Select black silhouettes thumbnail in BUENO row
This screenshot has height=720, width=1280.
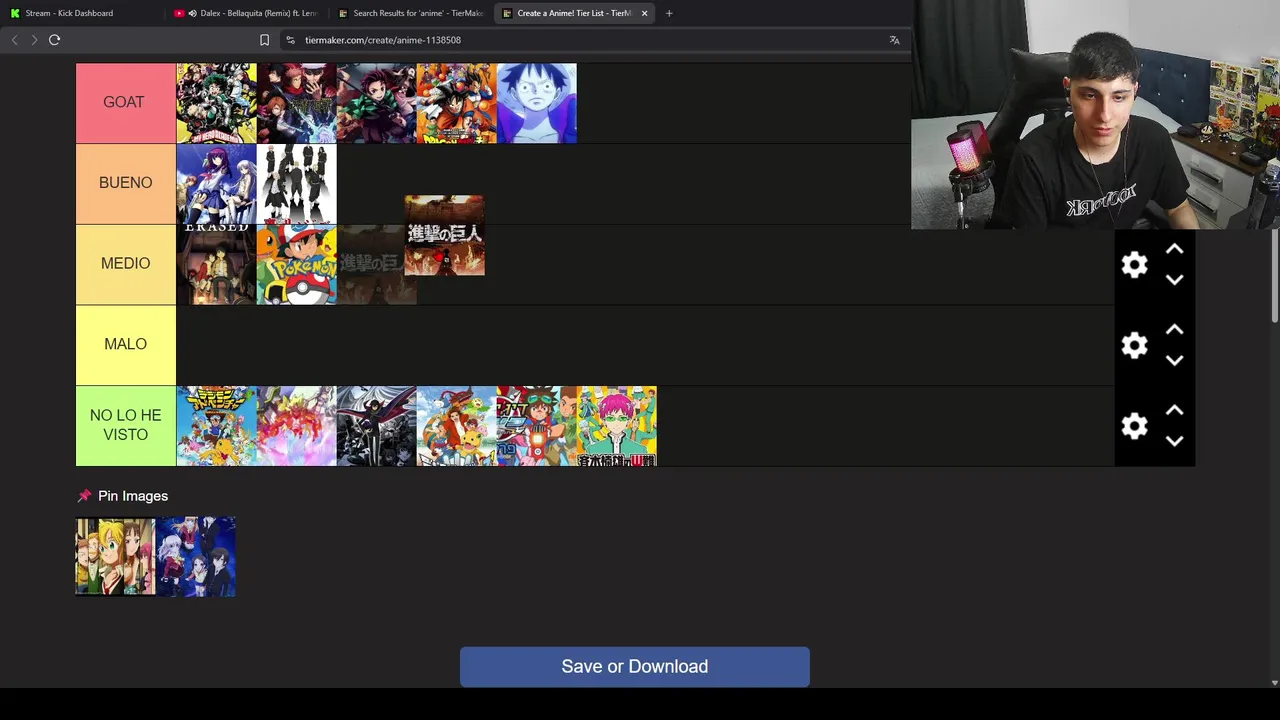pyautogui.click(x=297, y=184)
